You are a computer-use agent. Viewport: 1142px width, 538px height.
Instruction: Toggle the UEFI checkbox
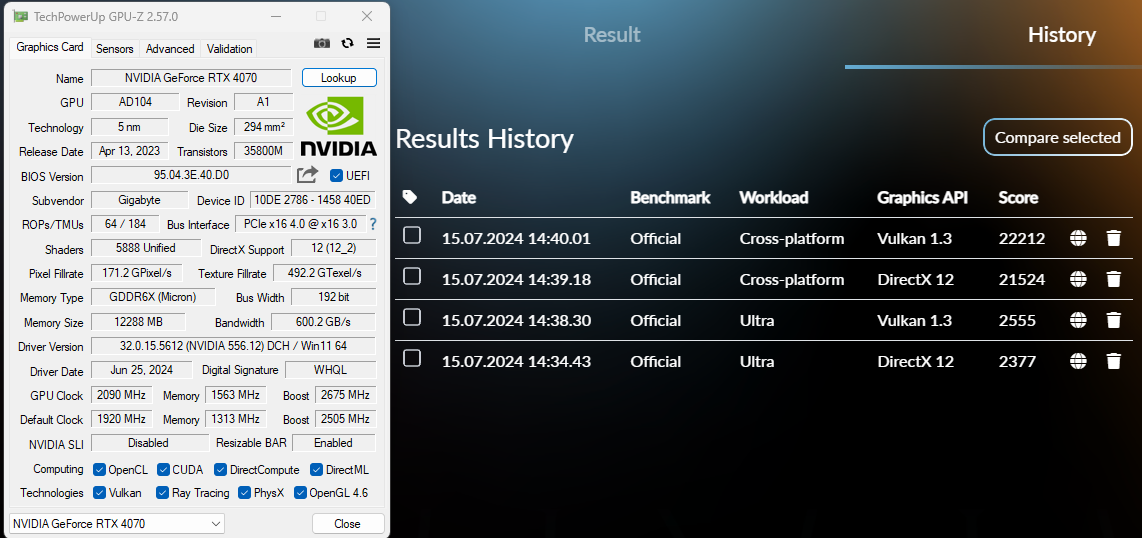click(336, 175)
